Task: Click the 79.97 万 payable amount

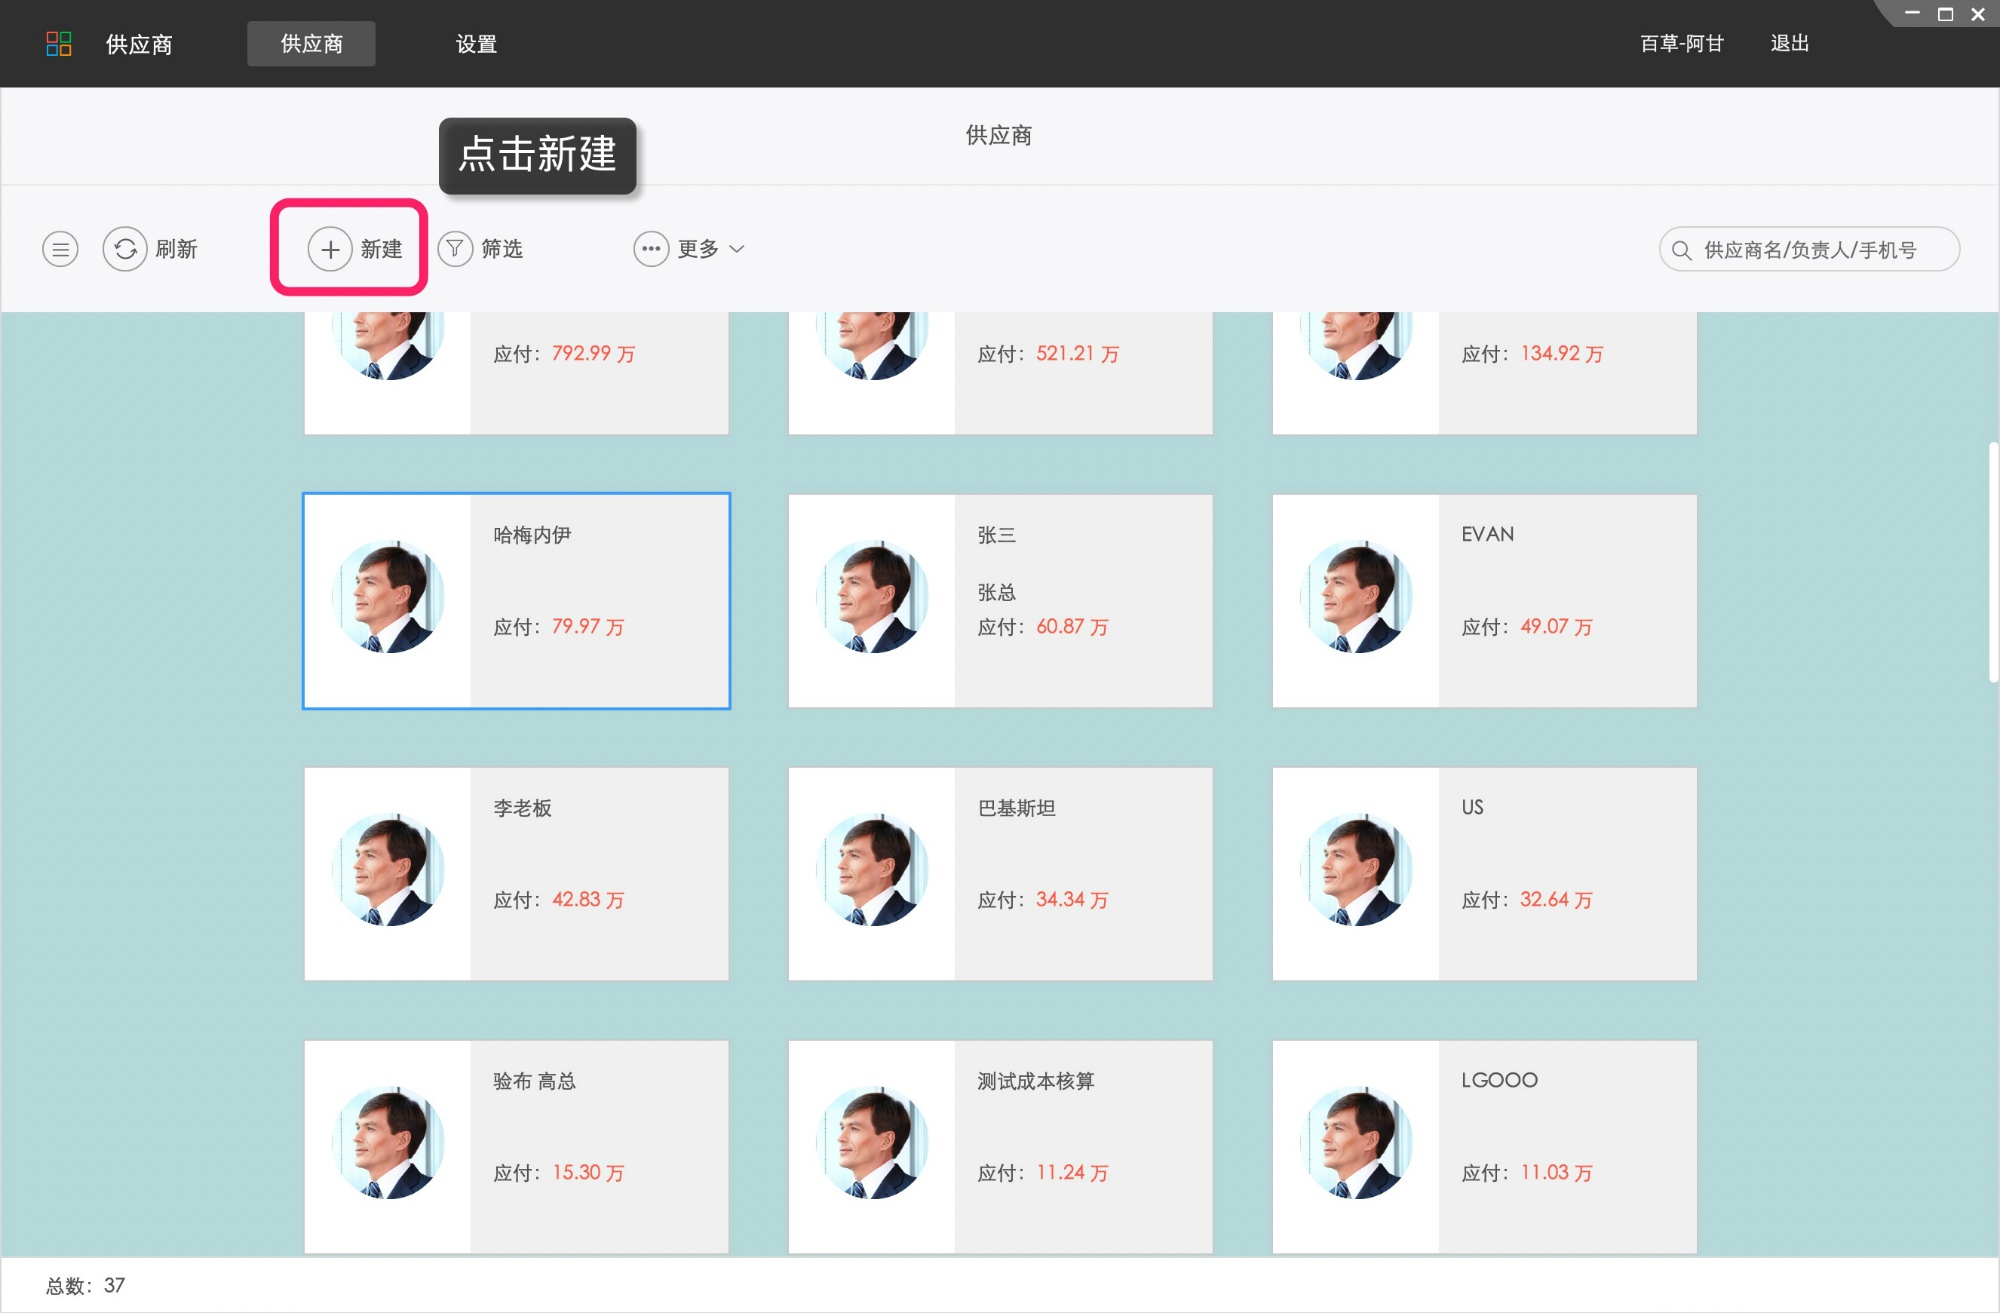Action: tap(588, 626)
